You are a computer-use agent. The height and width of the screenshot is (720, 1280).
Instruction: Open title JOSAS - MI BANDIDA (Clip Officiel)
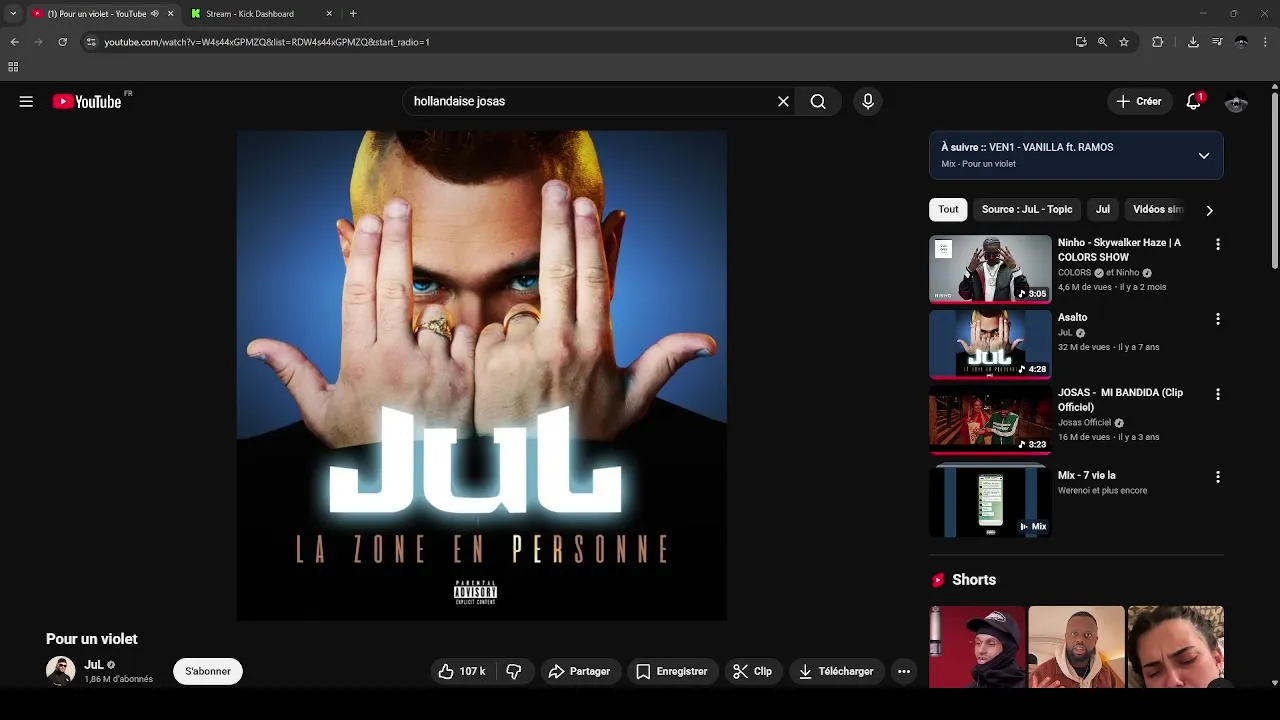[1120, 400]
